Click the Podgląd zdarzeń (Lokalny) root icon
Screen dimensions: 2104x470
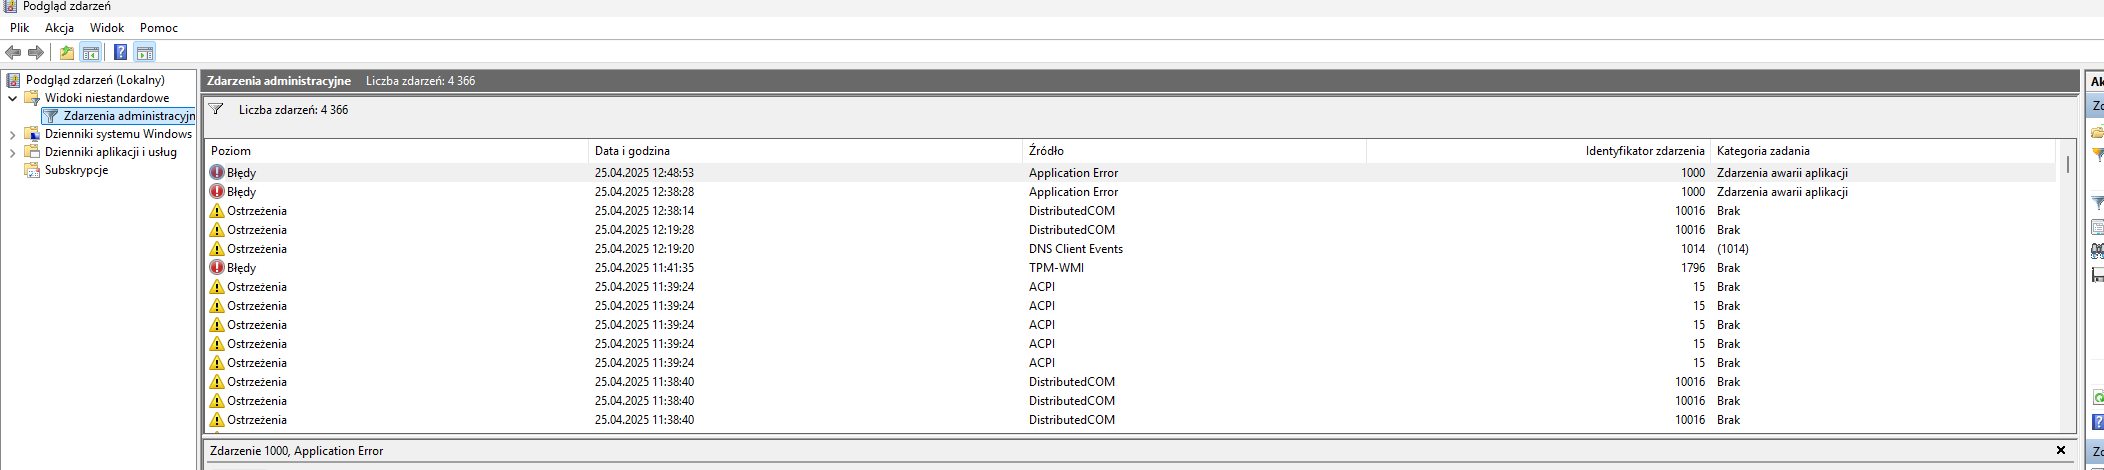(14, 80)
